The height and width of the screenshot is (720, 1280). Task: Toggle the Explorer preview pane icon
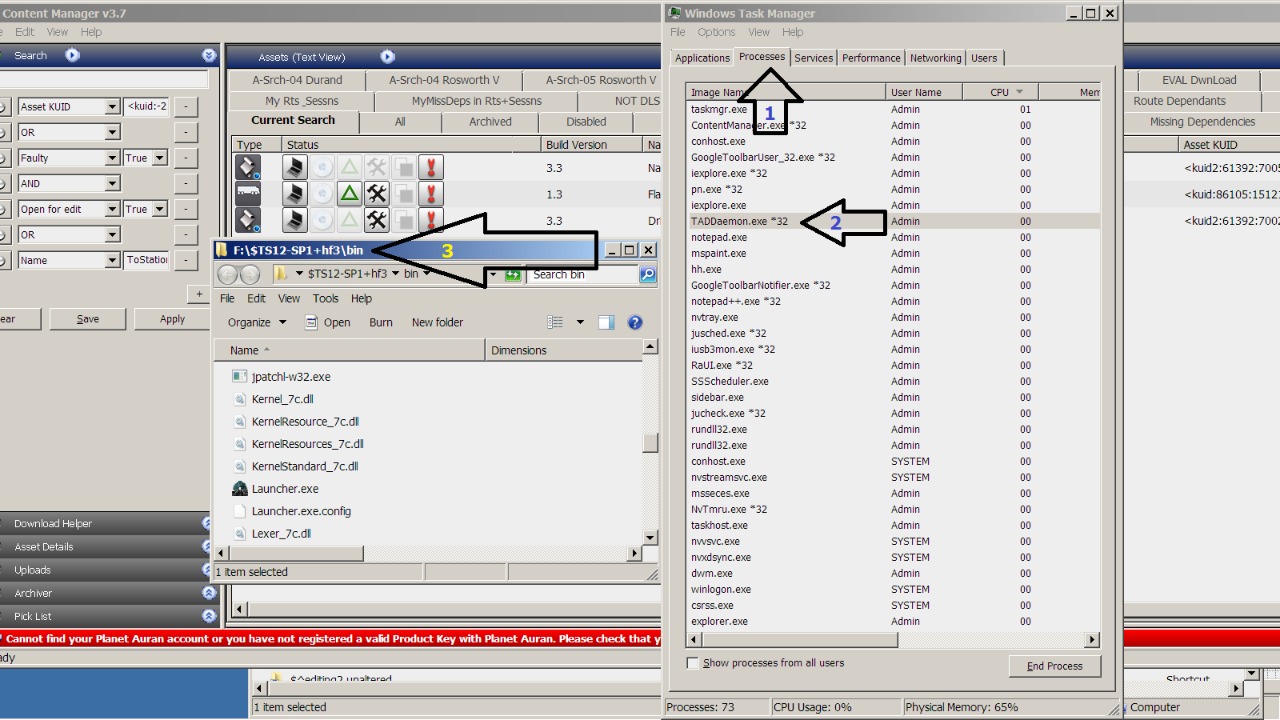pyautogui.click(x=606, y=322)
